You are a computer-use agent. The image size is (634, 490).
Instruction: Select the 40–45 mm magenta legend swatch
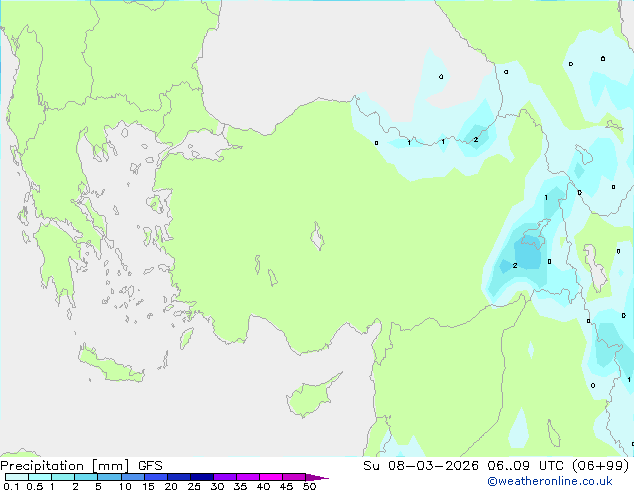click(271, 477)
